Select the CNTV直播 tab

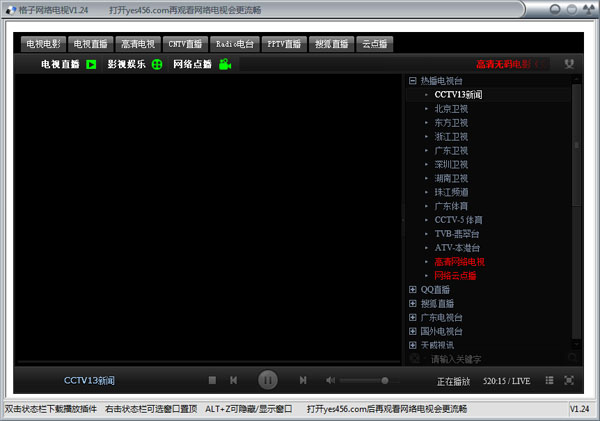pos(185,44)
